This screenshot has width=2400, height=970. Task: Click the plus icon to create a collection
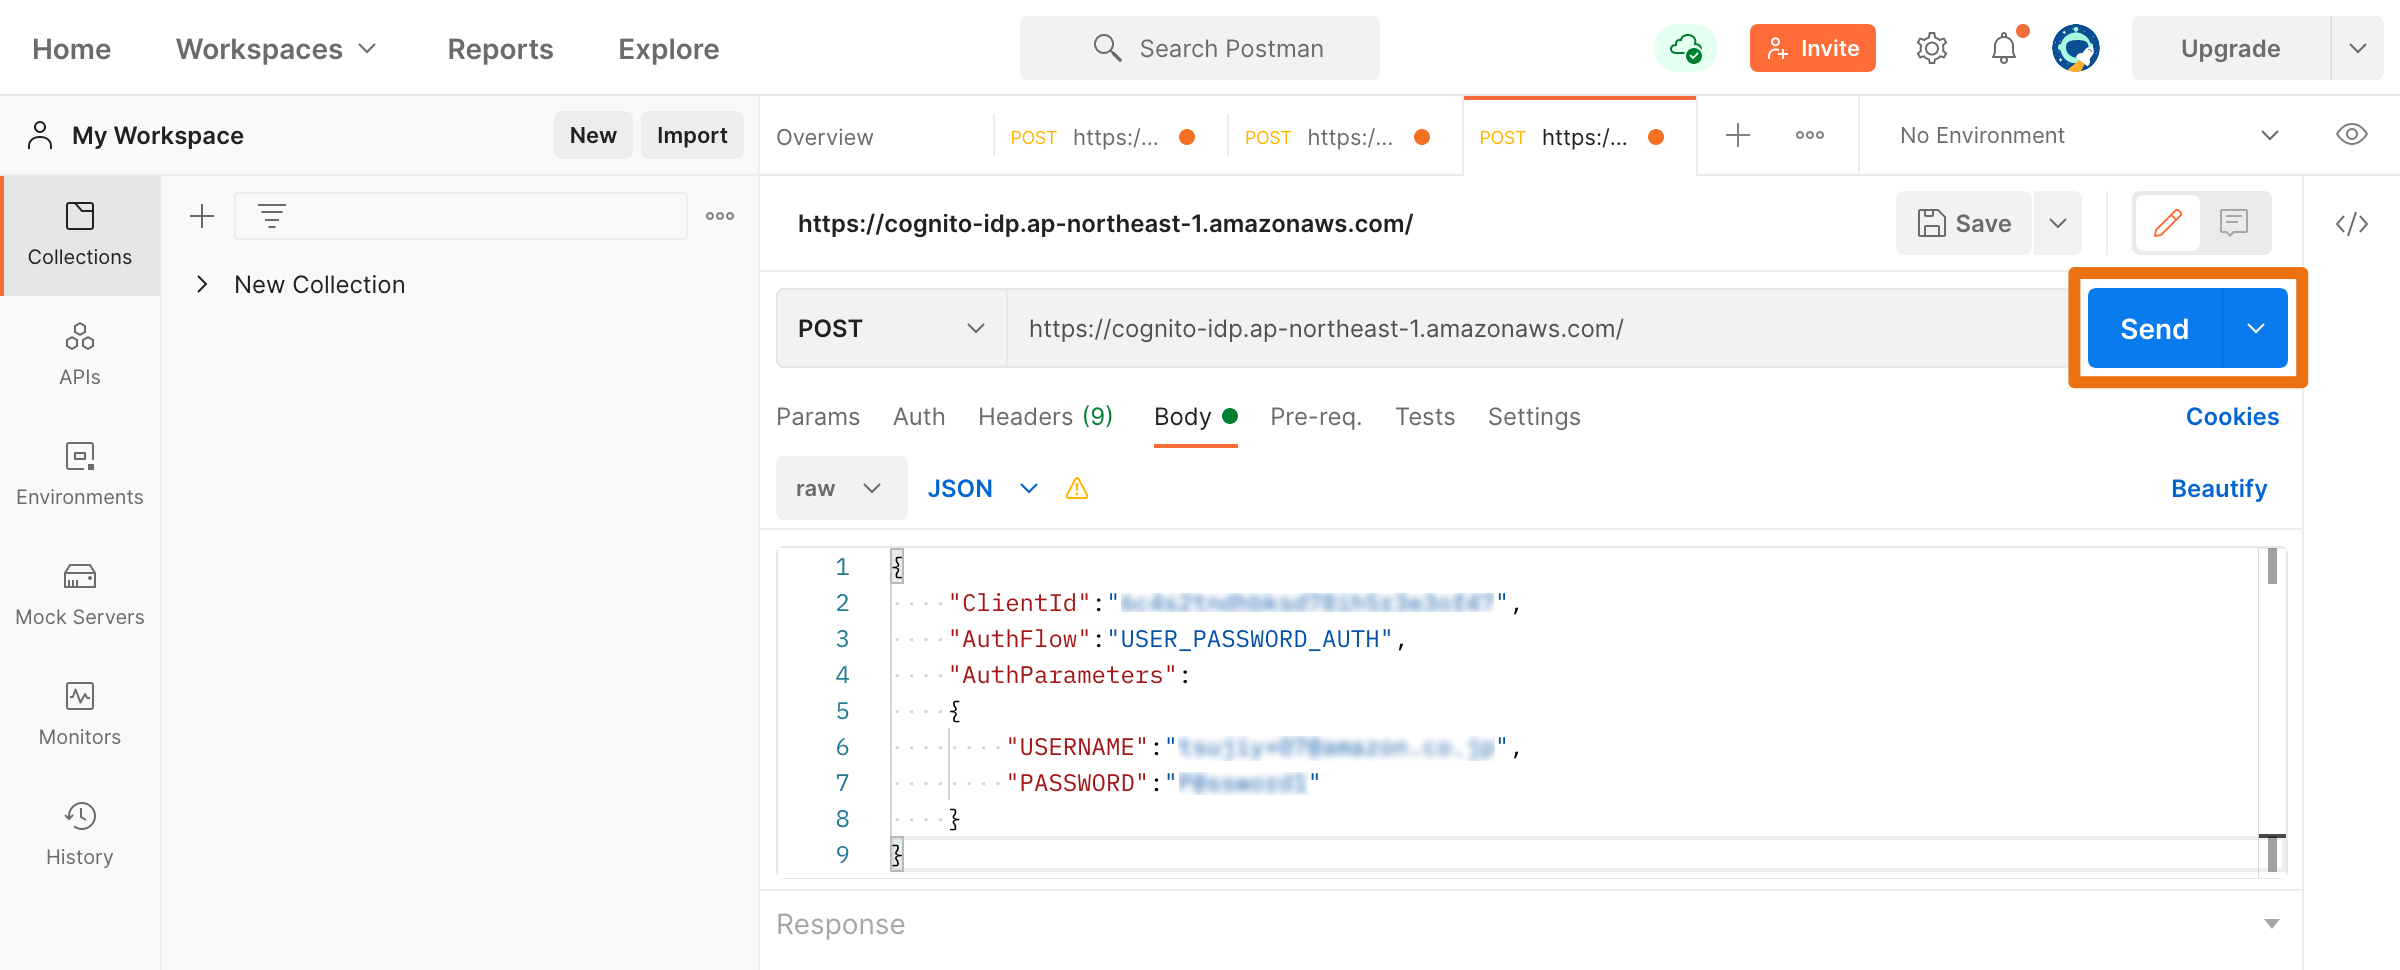pos(202,216)
